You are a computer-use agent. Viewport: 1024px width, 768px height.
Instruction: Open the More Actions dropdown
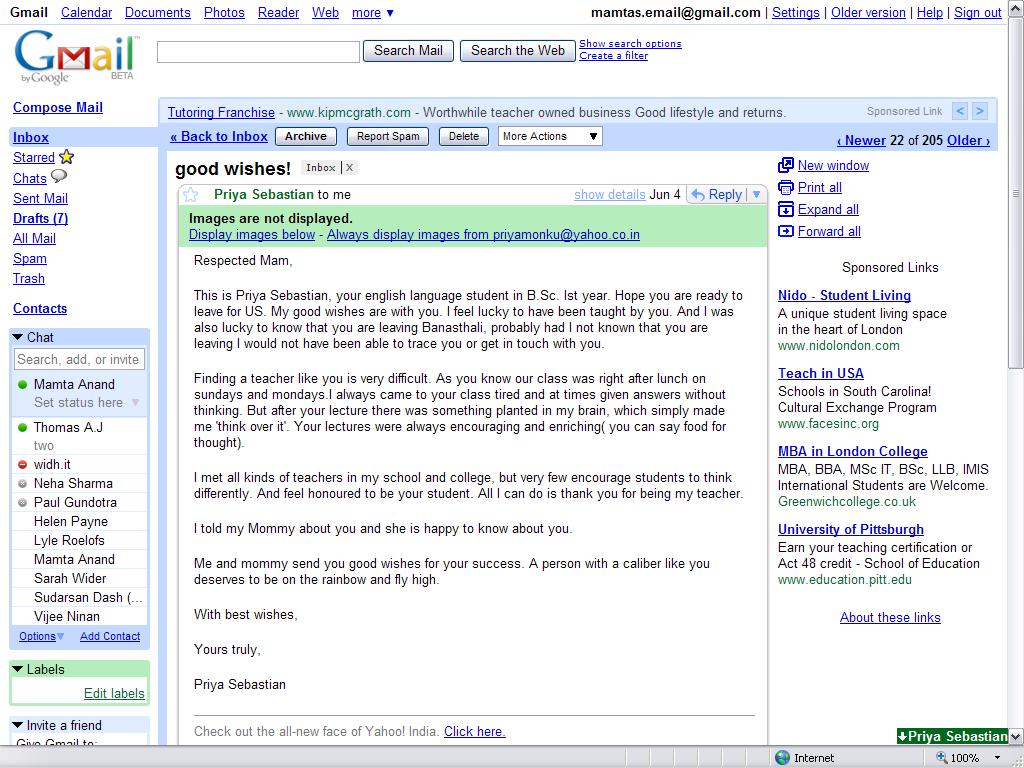tap(550, 136)
